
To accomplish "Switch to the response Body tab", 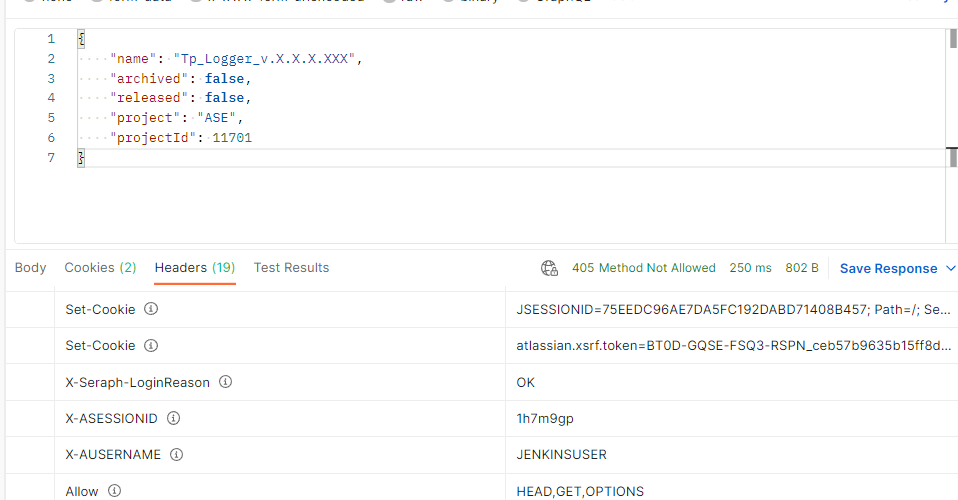I will (x=31, y=268).
